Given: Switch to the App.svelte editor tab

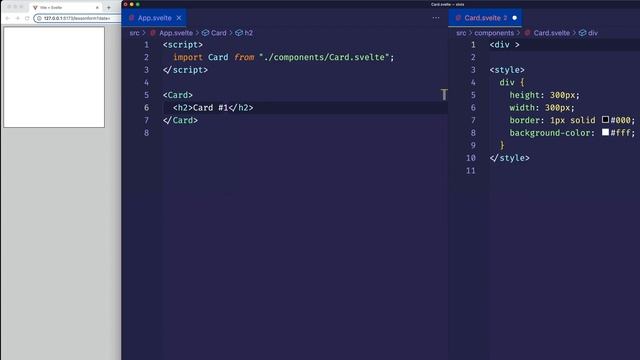Looking at the screenshot, I should pos(154,18).
